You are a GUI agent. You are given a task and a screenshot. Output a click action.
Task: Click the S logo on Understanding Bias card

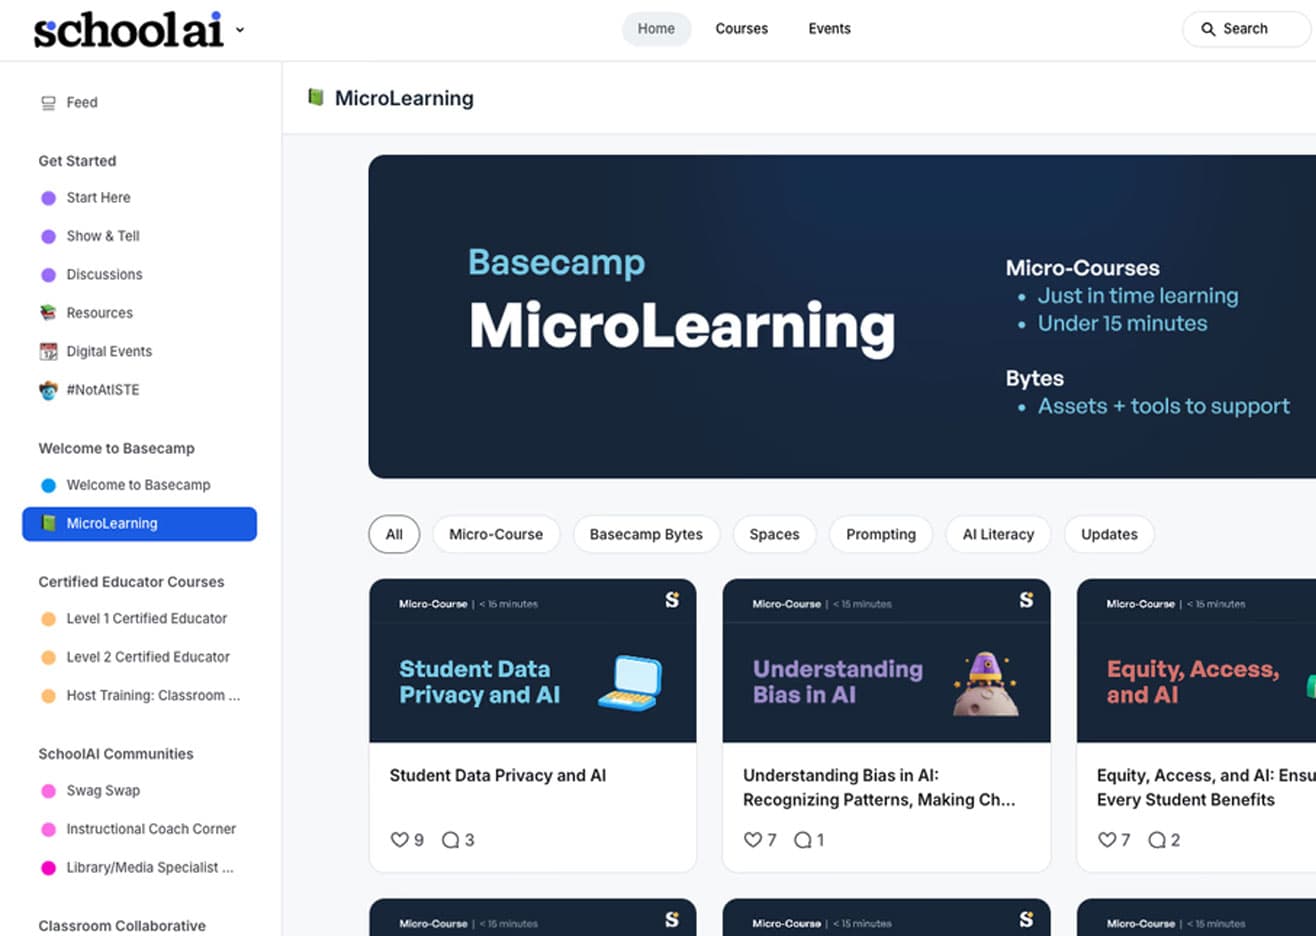(x=1026, y=600)
